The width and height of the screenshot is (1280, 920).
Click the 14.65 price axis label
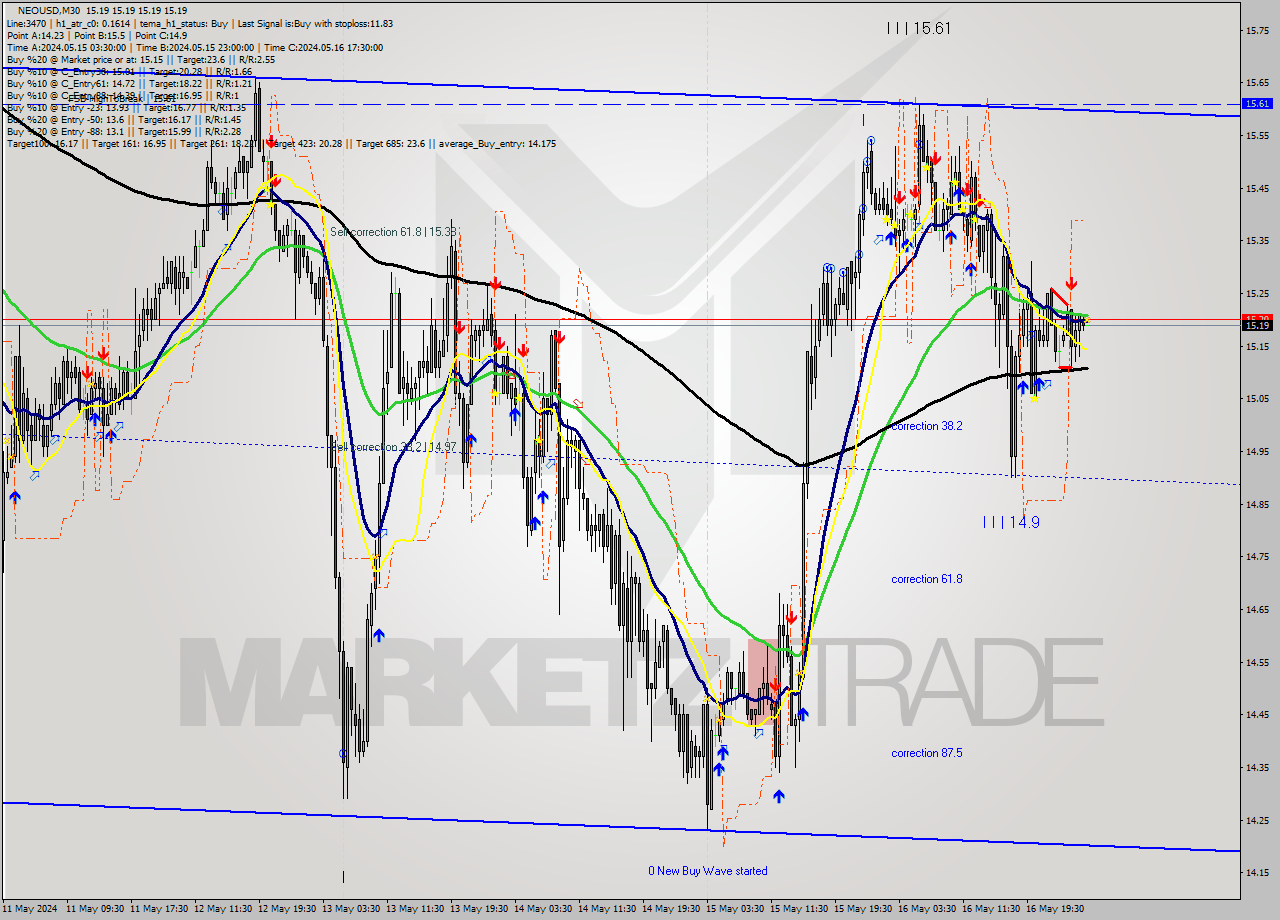(1257, 609)
